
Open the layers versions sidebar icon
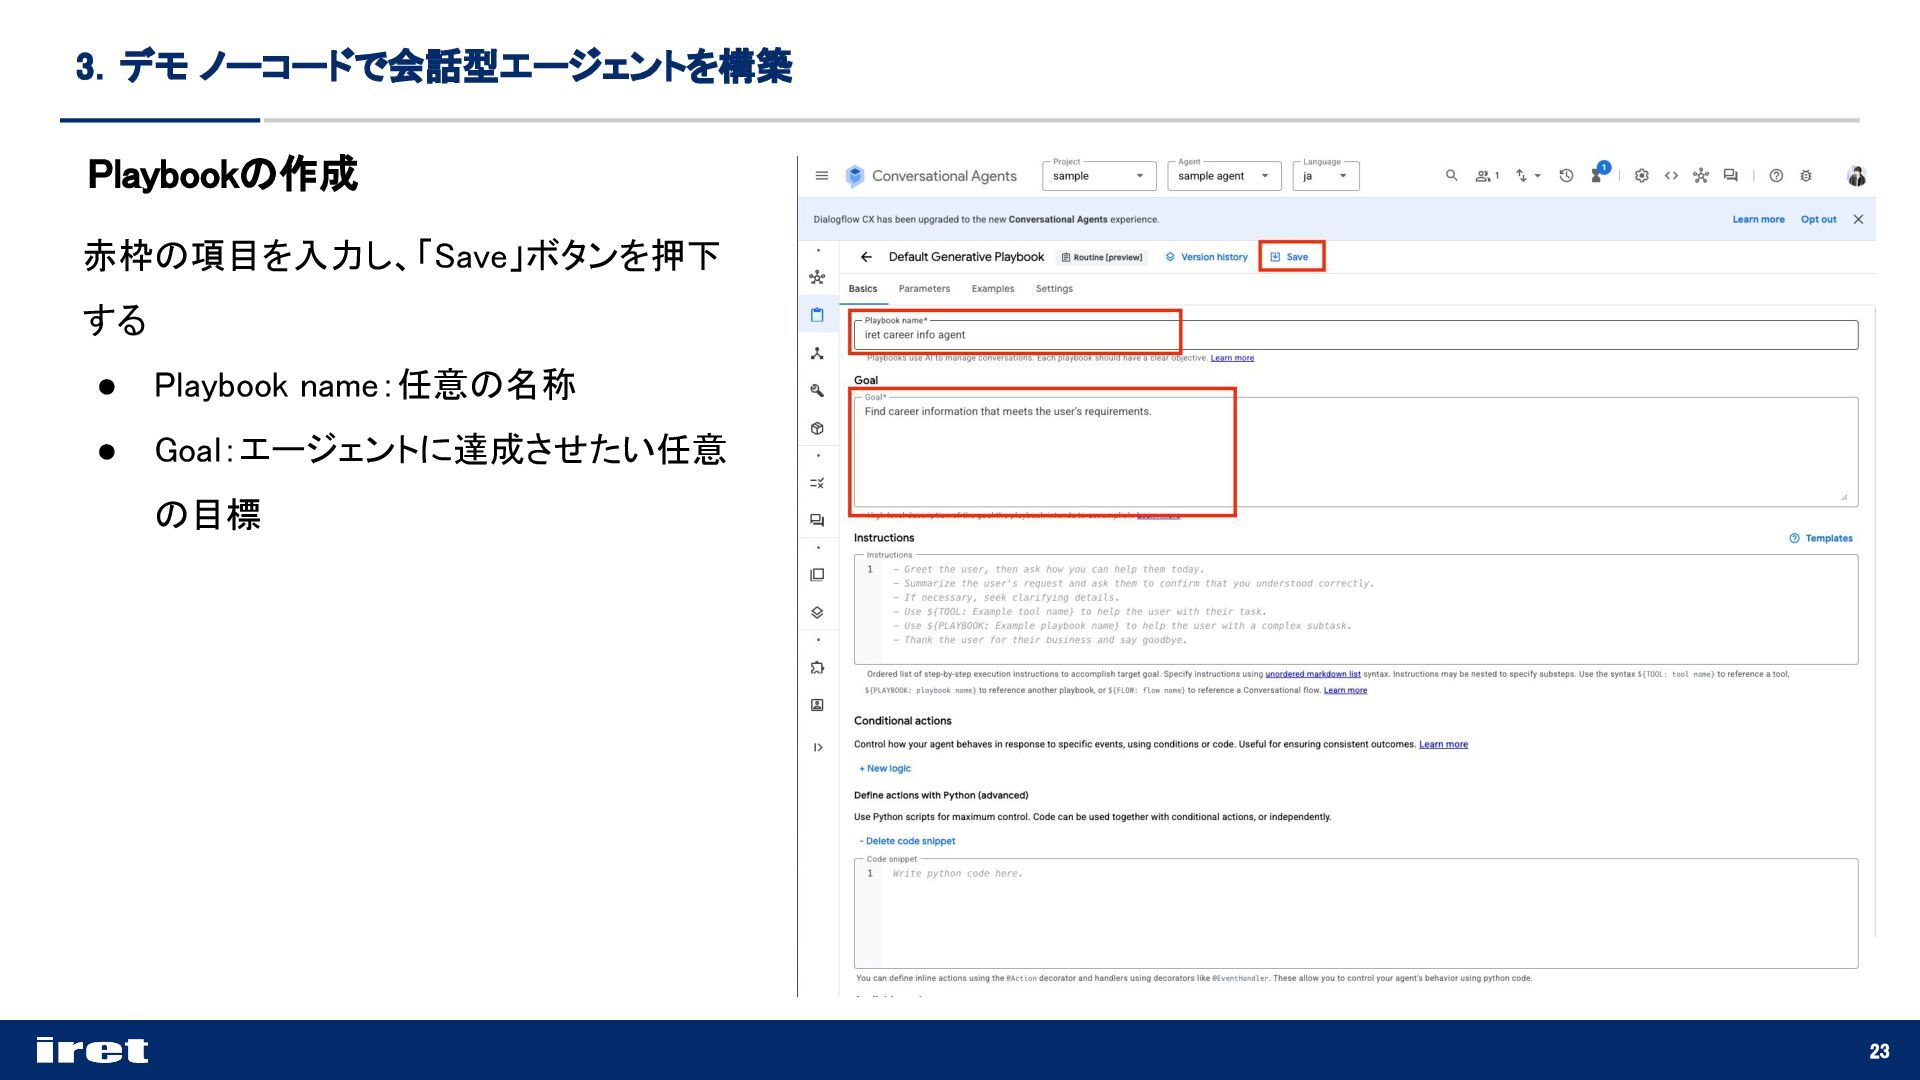pos(817,612)
